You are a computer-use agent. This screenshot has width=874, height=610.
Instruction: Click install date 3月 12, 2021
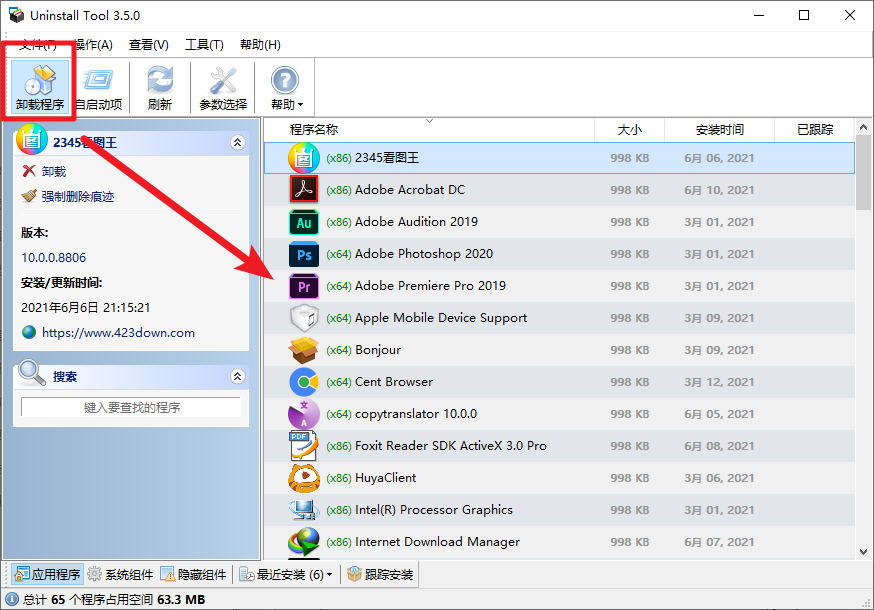(x=718, y=382)
